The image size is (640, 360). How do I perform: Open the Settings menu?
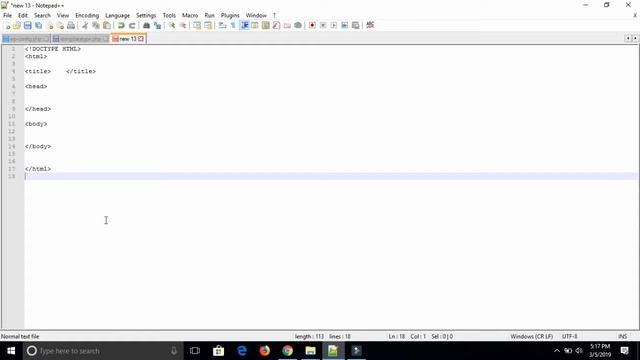tap(146, 16)
